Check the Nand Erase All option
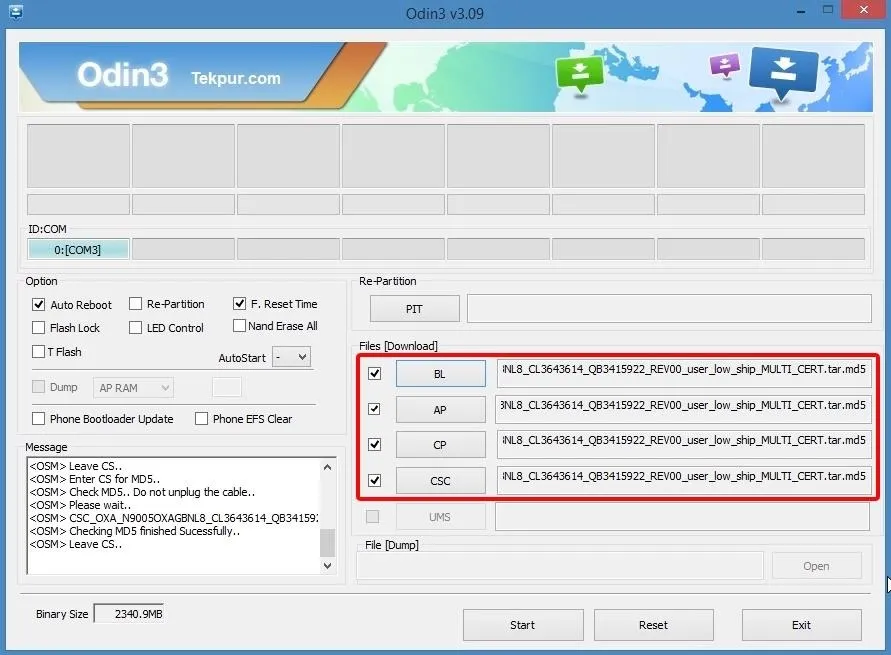Viewport: 891px width, 655px height. coord(239,326)
